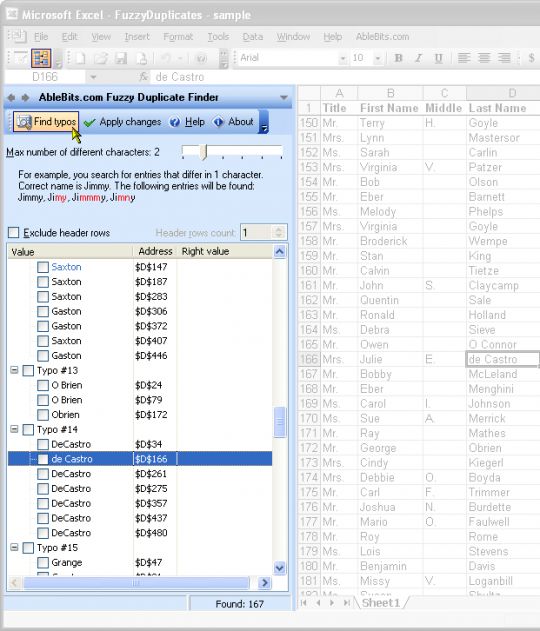Click the first sheet navigation arrow
The width and height of the screenshot is (540, 631).
click(304, 603)
